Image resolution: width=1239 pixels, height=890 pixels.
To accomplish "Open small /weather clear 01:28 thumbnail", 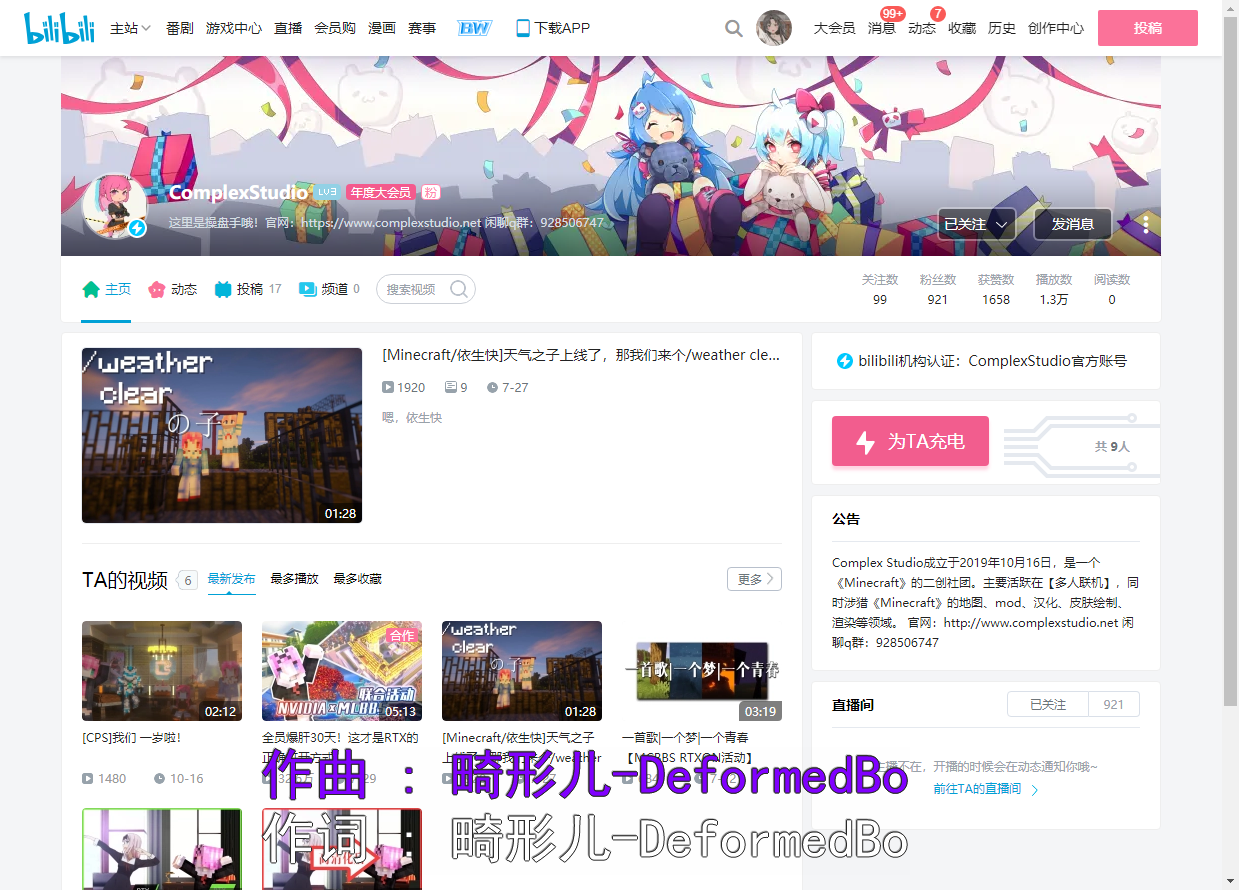I will [x=522, y=671].
